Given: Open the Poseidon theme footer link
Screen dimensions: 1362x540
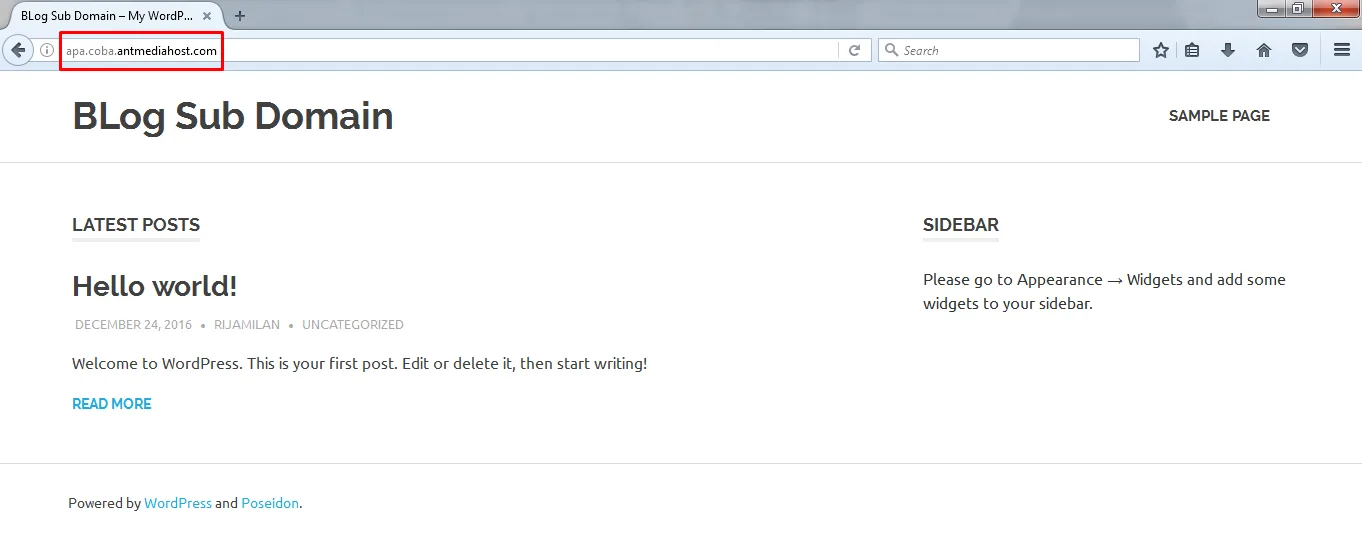Looking at the screenshot, I should click(x=270, y=503).
